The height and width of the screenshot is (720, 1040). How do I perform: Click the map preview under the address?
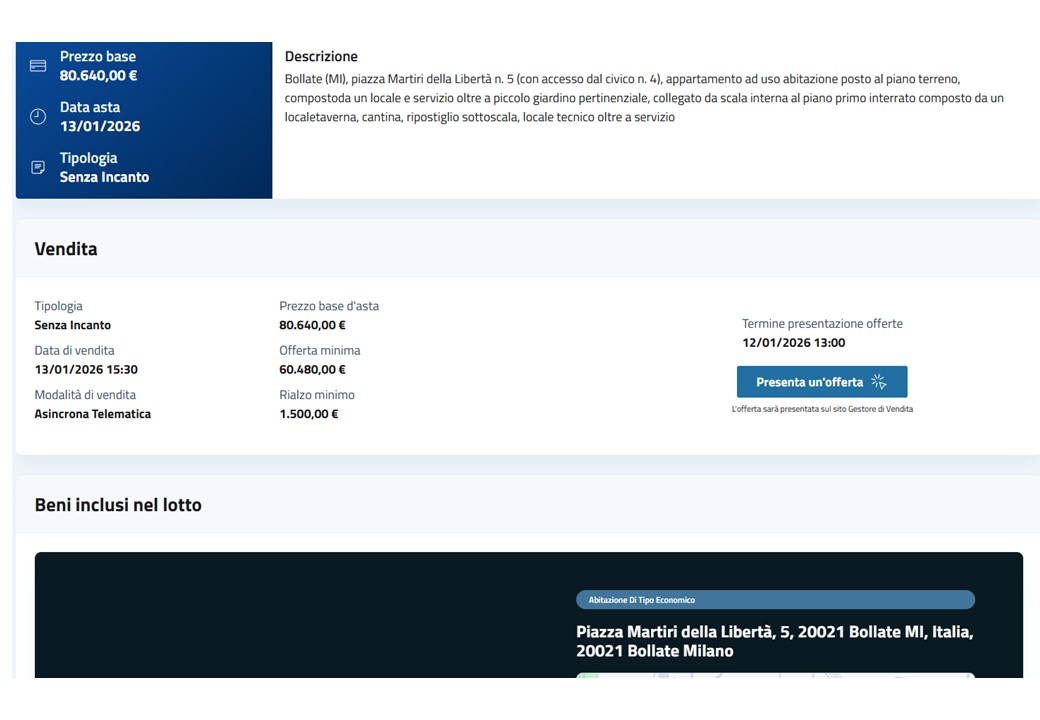(774, 675)
